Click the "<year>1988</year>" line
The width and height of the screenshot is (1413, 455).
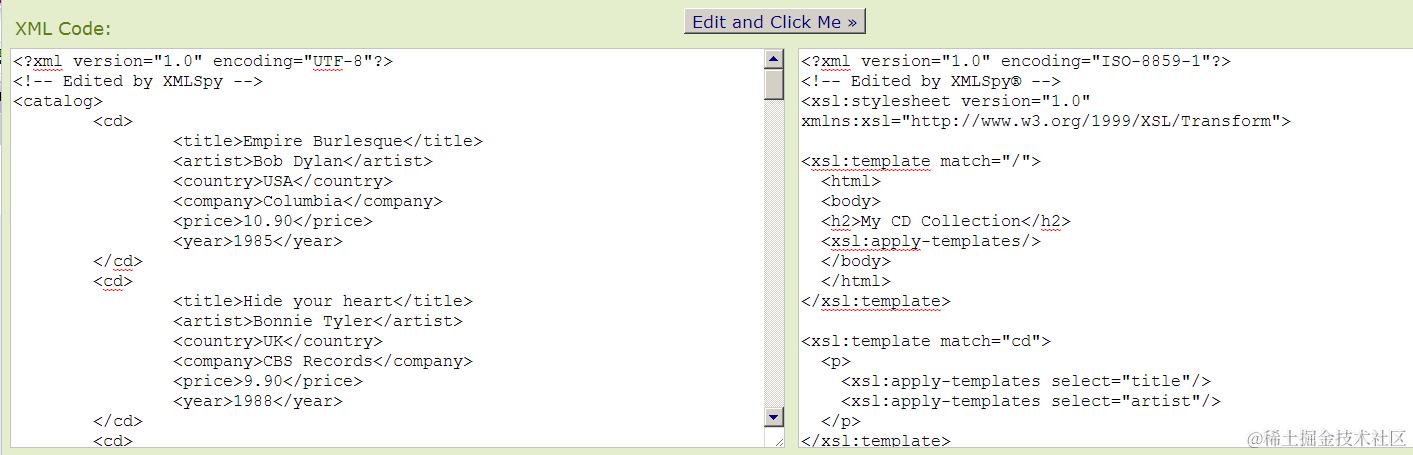click(x=257, y=401)
